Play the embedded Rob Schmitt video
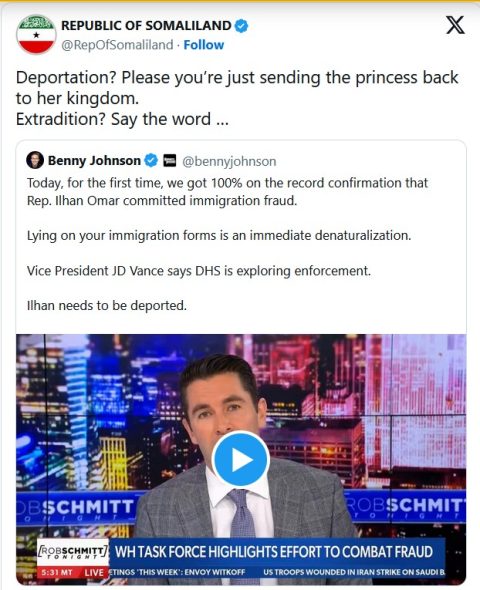Viewport: 480px width, 590px height. (x=240, y=459)
